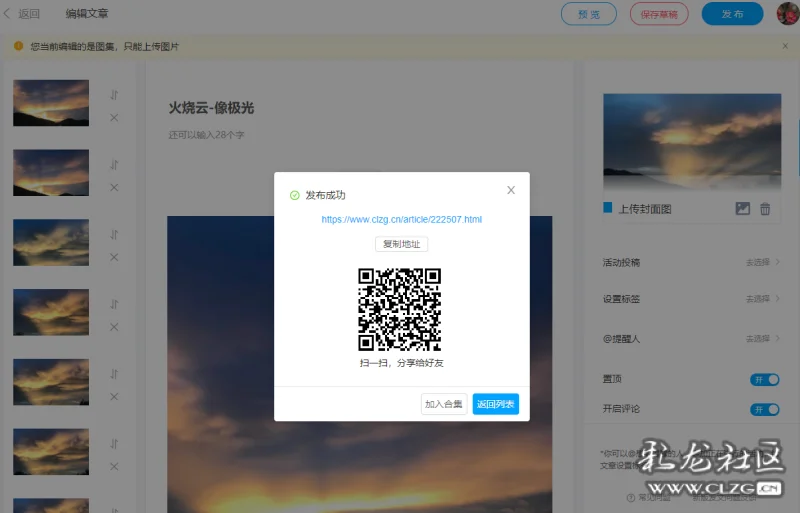Screen dimensions: 800x513
Task: Reorder the first thumbnail with sort icon
Action: pos(114,94)
